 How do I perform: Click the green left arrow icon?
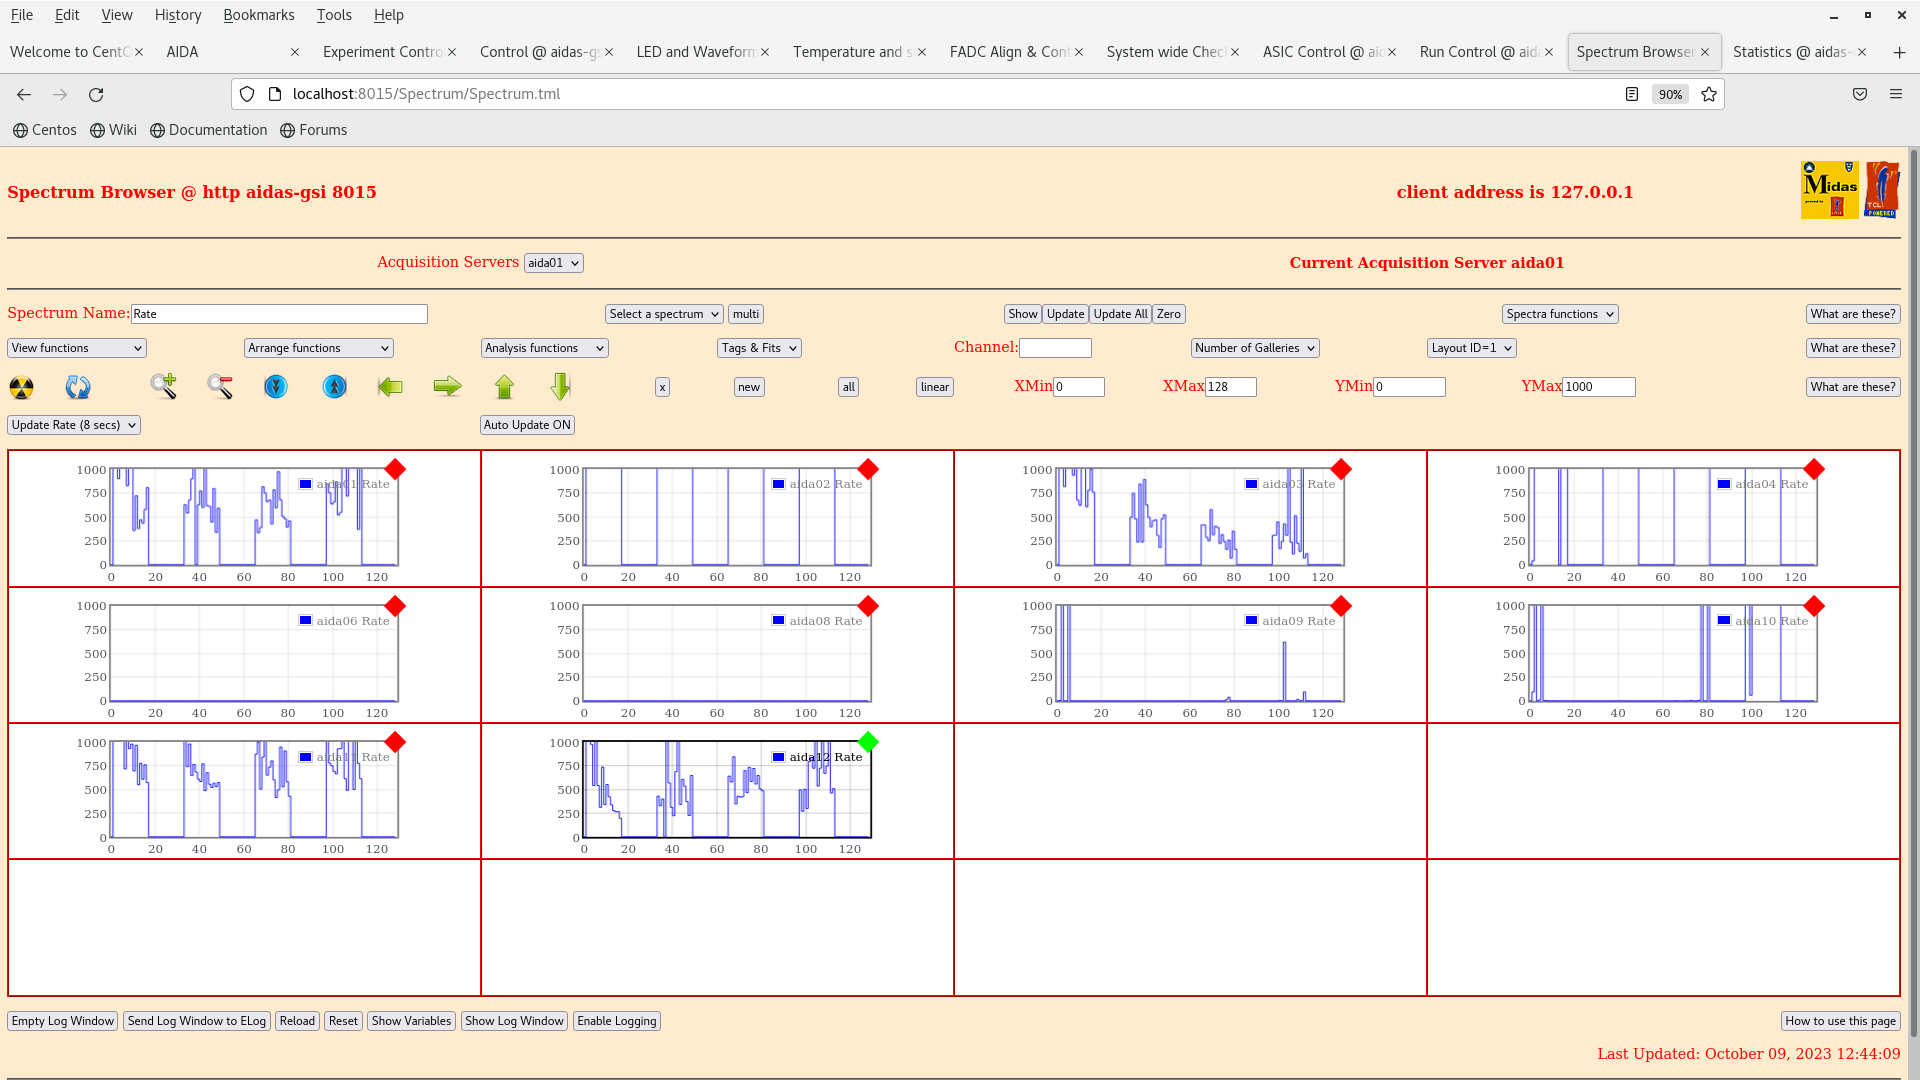(x=390, y=386)
